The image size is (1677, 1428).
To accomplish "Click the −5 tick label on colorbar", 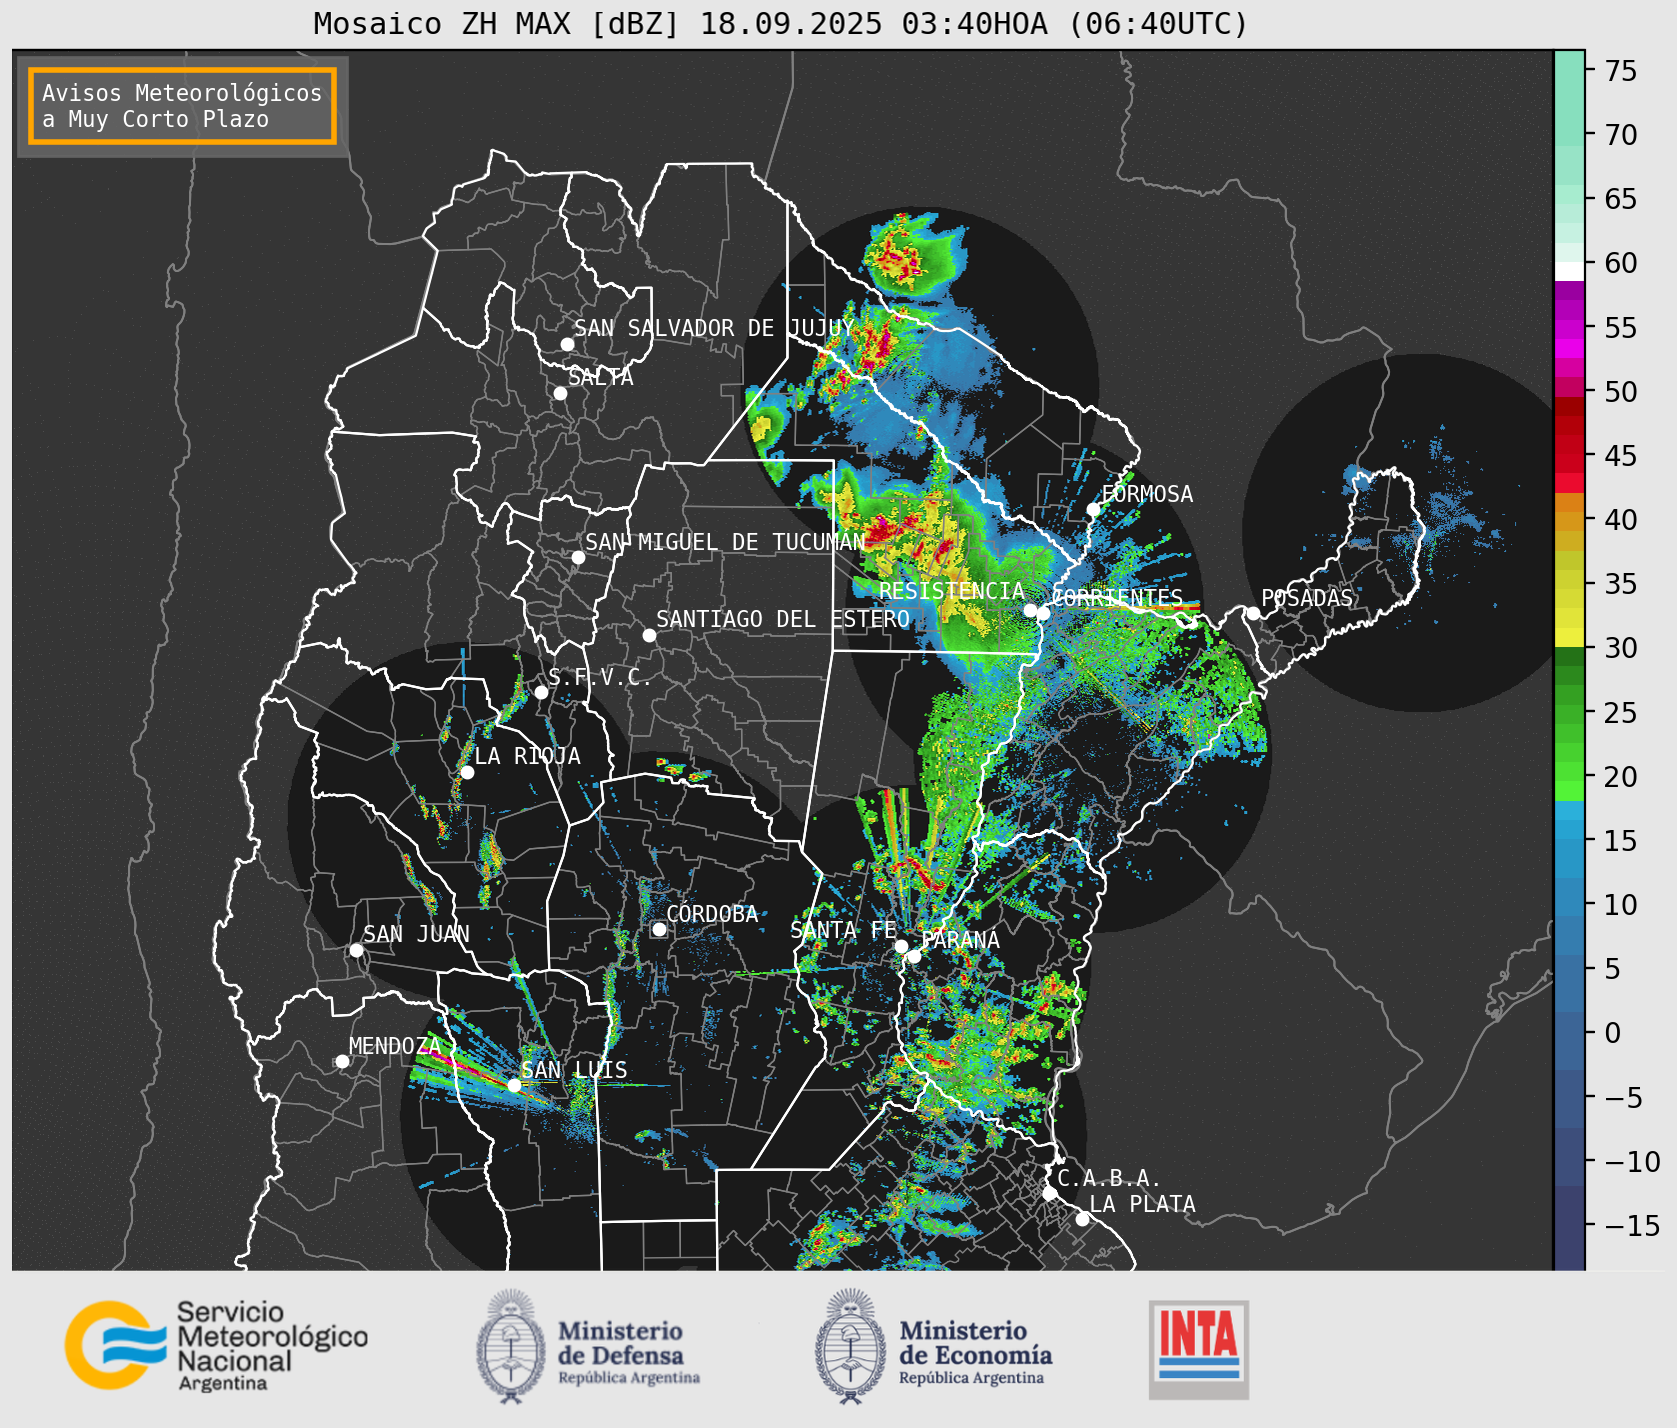I will [x=1624, y=1098].
